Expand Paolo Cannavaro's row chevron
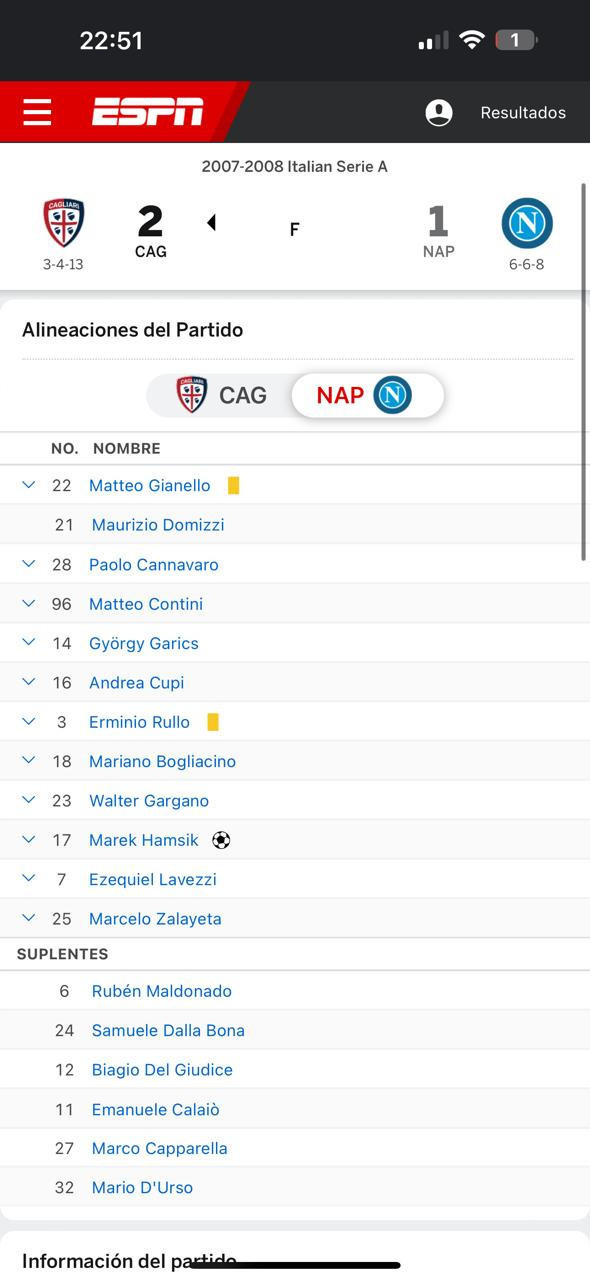This screenshot has width=590, height=1280. (29, 563)
